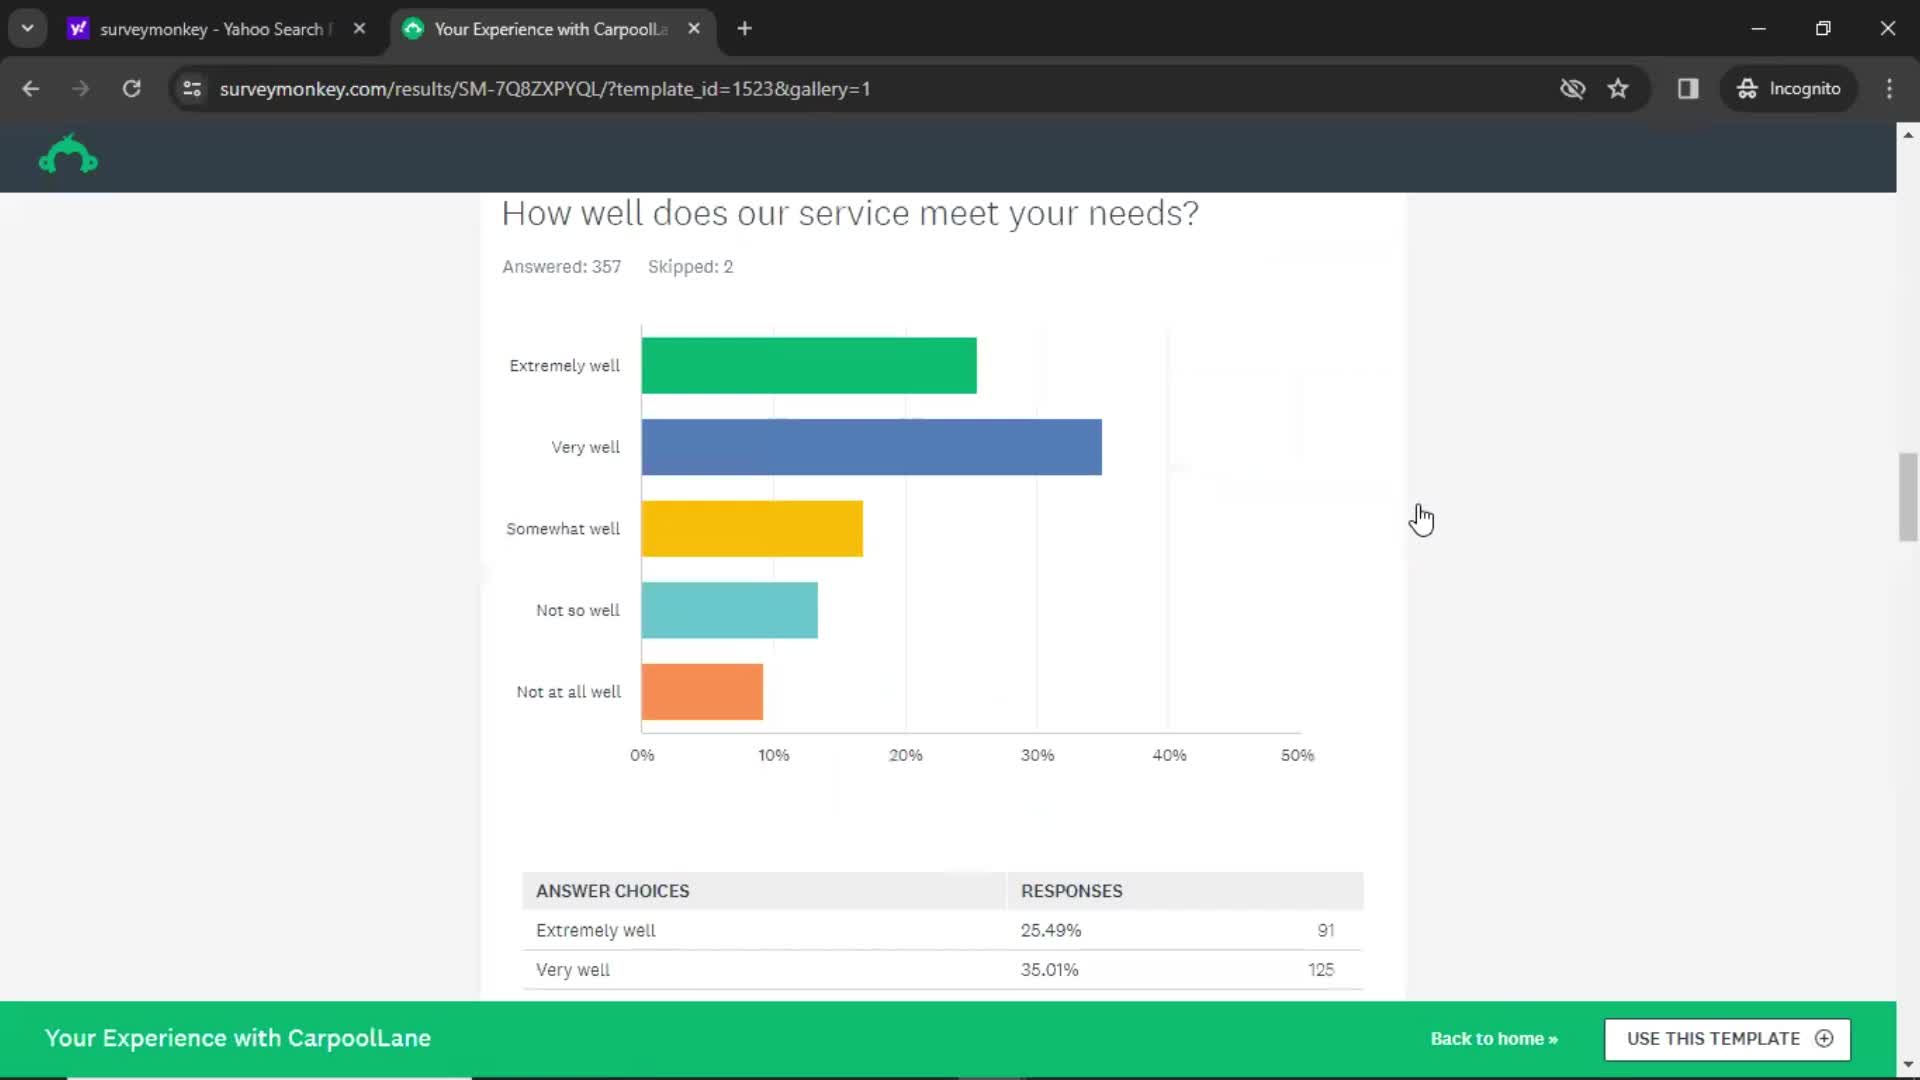The image size is (1920, 1080).
Task: Click the vertical scrollbar thumb
Action: tap(1908, 497)
